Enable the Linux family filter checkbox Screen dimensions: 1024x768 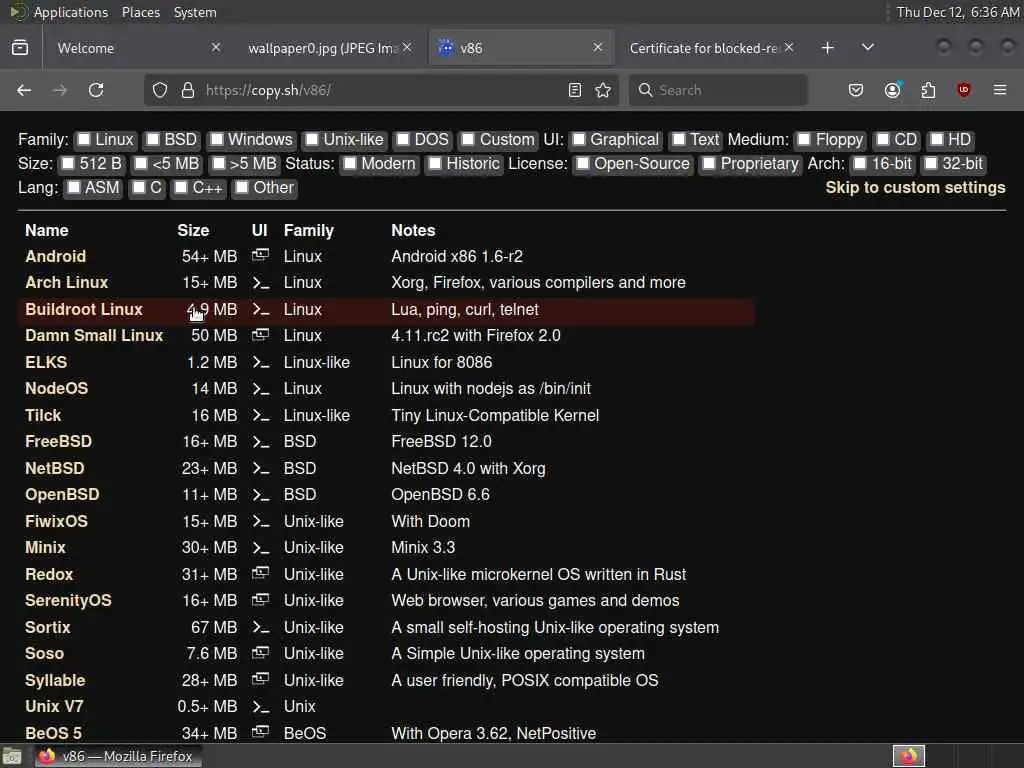click(84, 140)
